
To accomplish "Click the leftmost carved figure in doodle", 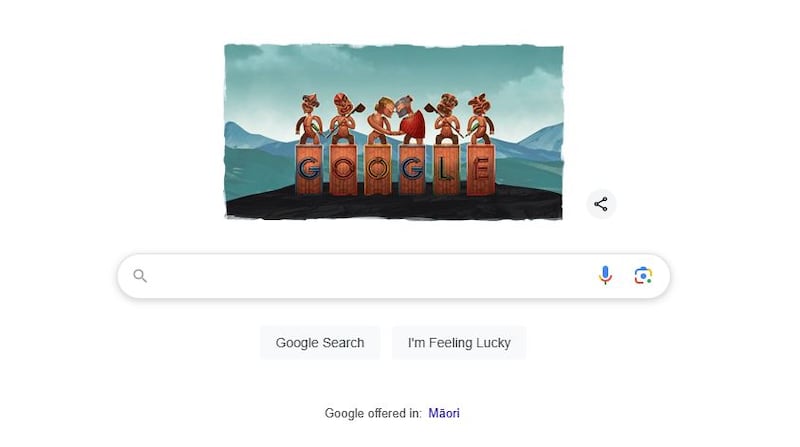I will (310, 119).
